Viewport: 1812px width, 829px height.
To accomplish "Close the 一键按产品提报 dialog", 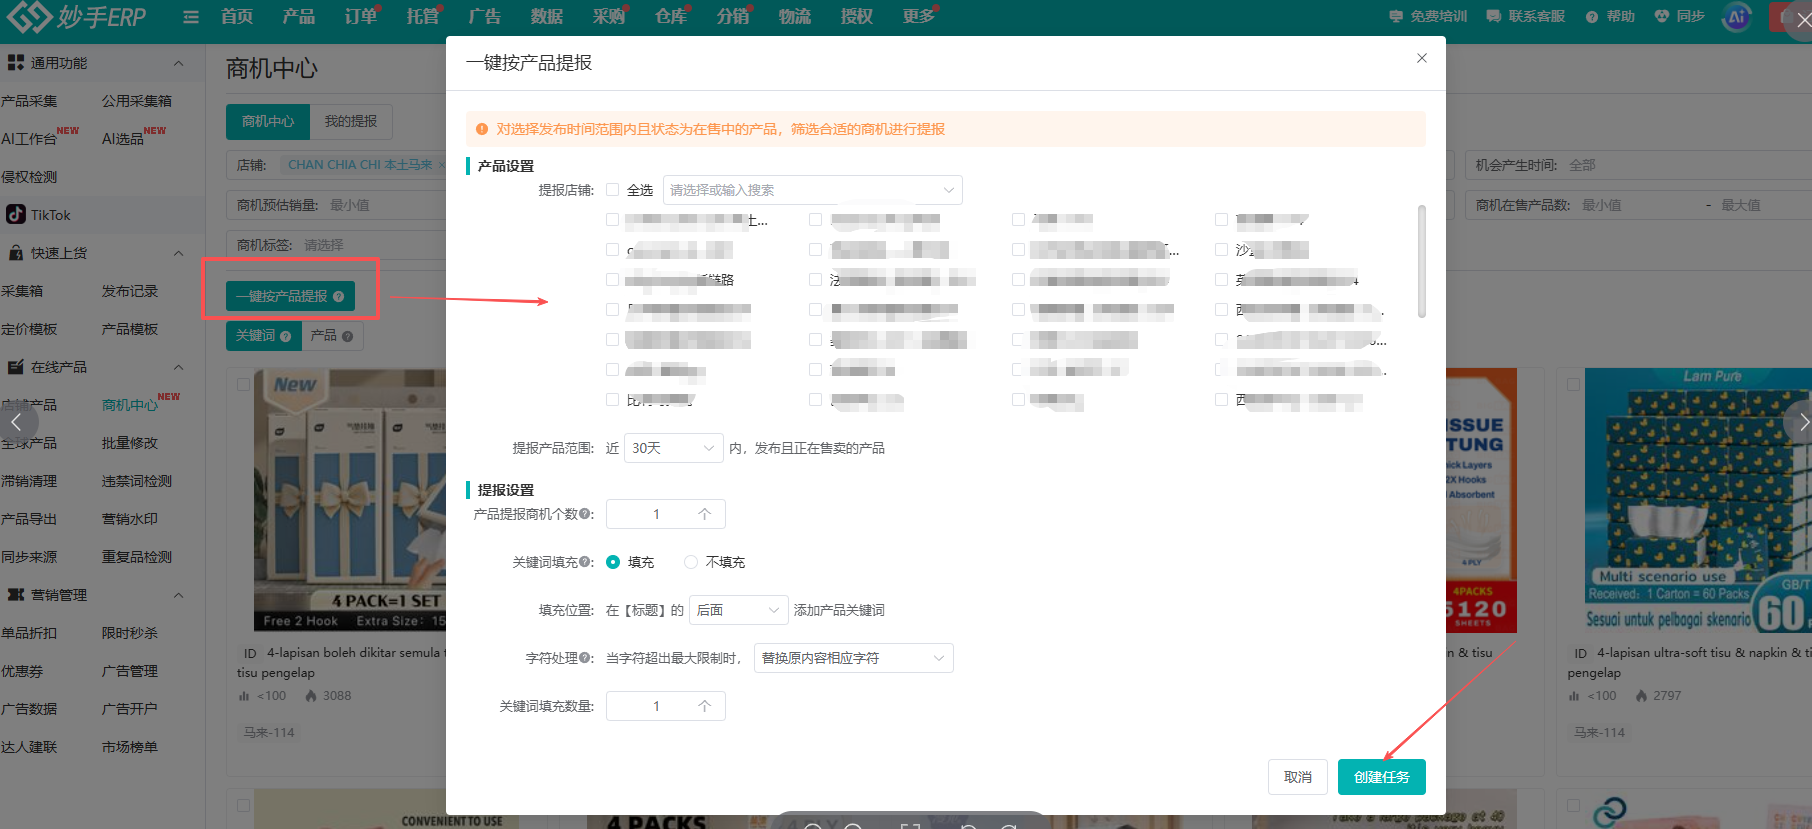I will pos(1422,58).
